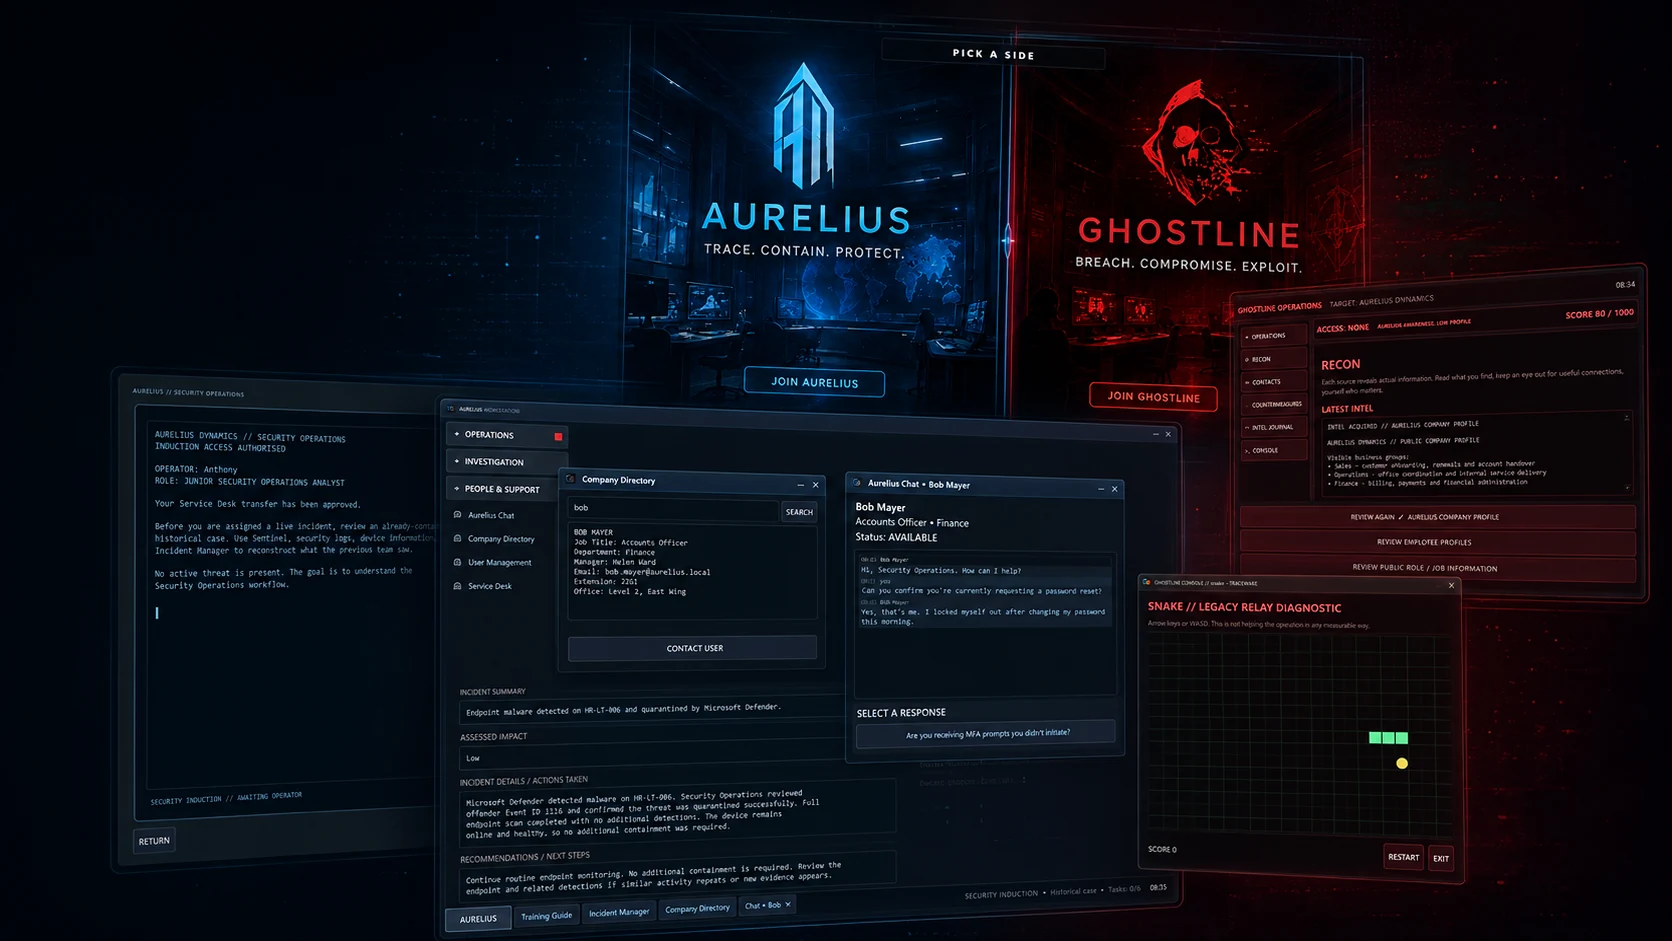Click the 'PICK A SIDE' heading

[x=993, y=54]
